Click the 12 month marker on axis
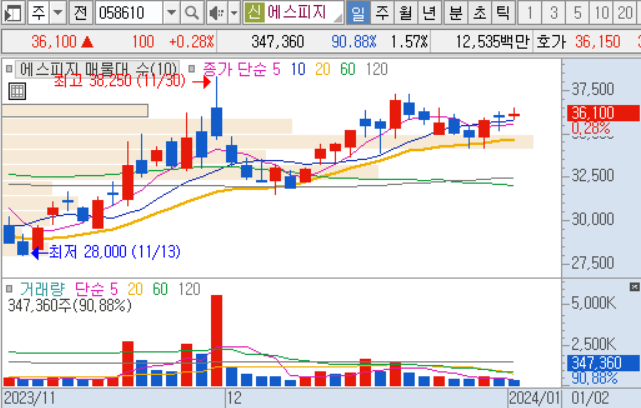The height and width of the screenshot is (408, 641). click(x=234, y=398)
